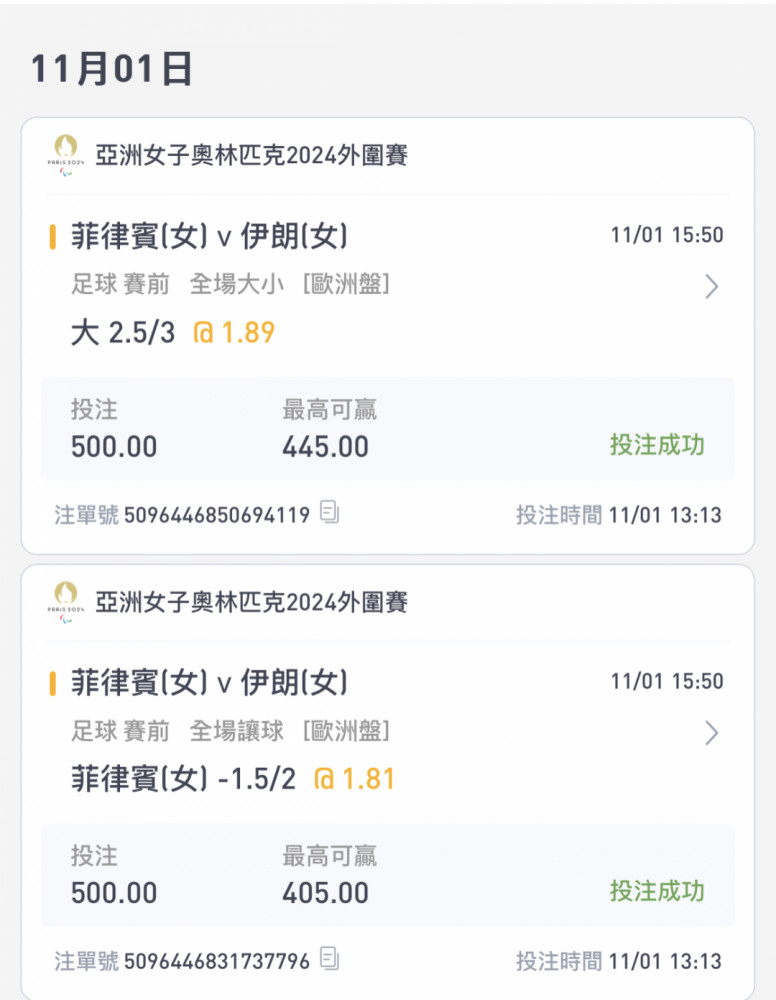Expand details chevron of 全場大小 bet
776x1000 pixels.
coord(712,287)
